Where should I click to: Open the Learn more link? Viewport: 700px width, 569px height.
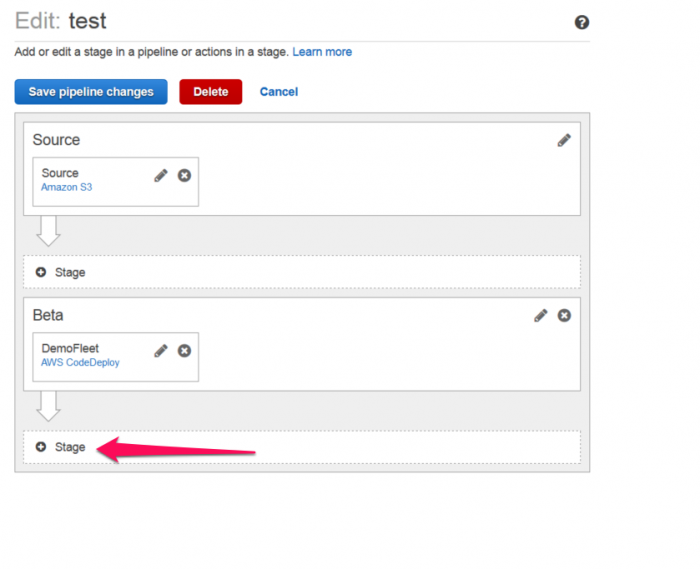coord(322,52)
